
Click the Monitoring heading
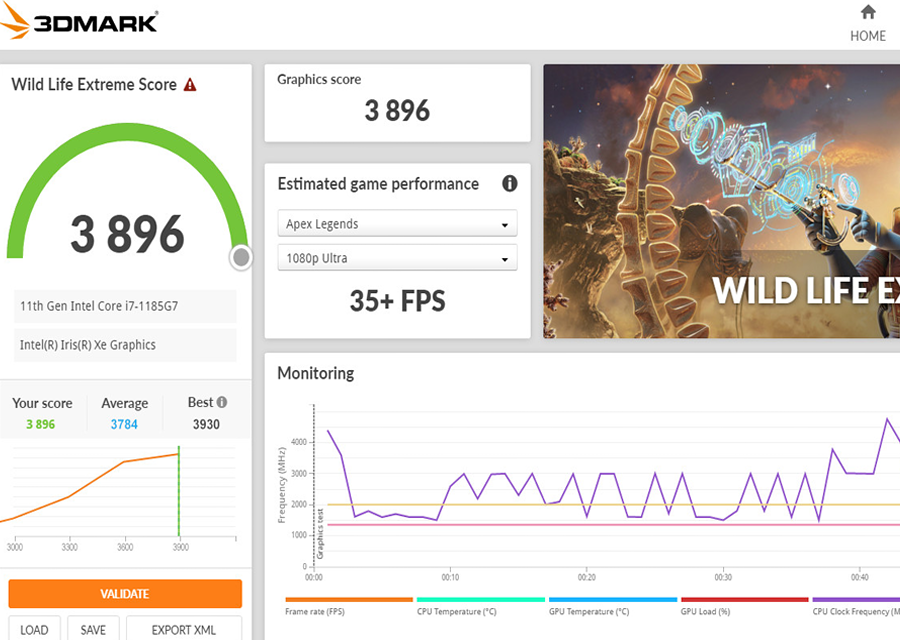point(316,373)
